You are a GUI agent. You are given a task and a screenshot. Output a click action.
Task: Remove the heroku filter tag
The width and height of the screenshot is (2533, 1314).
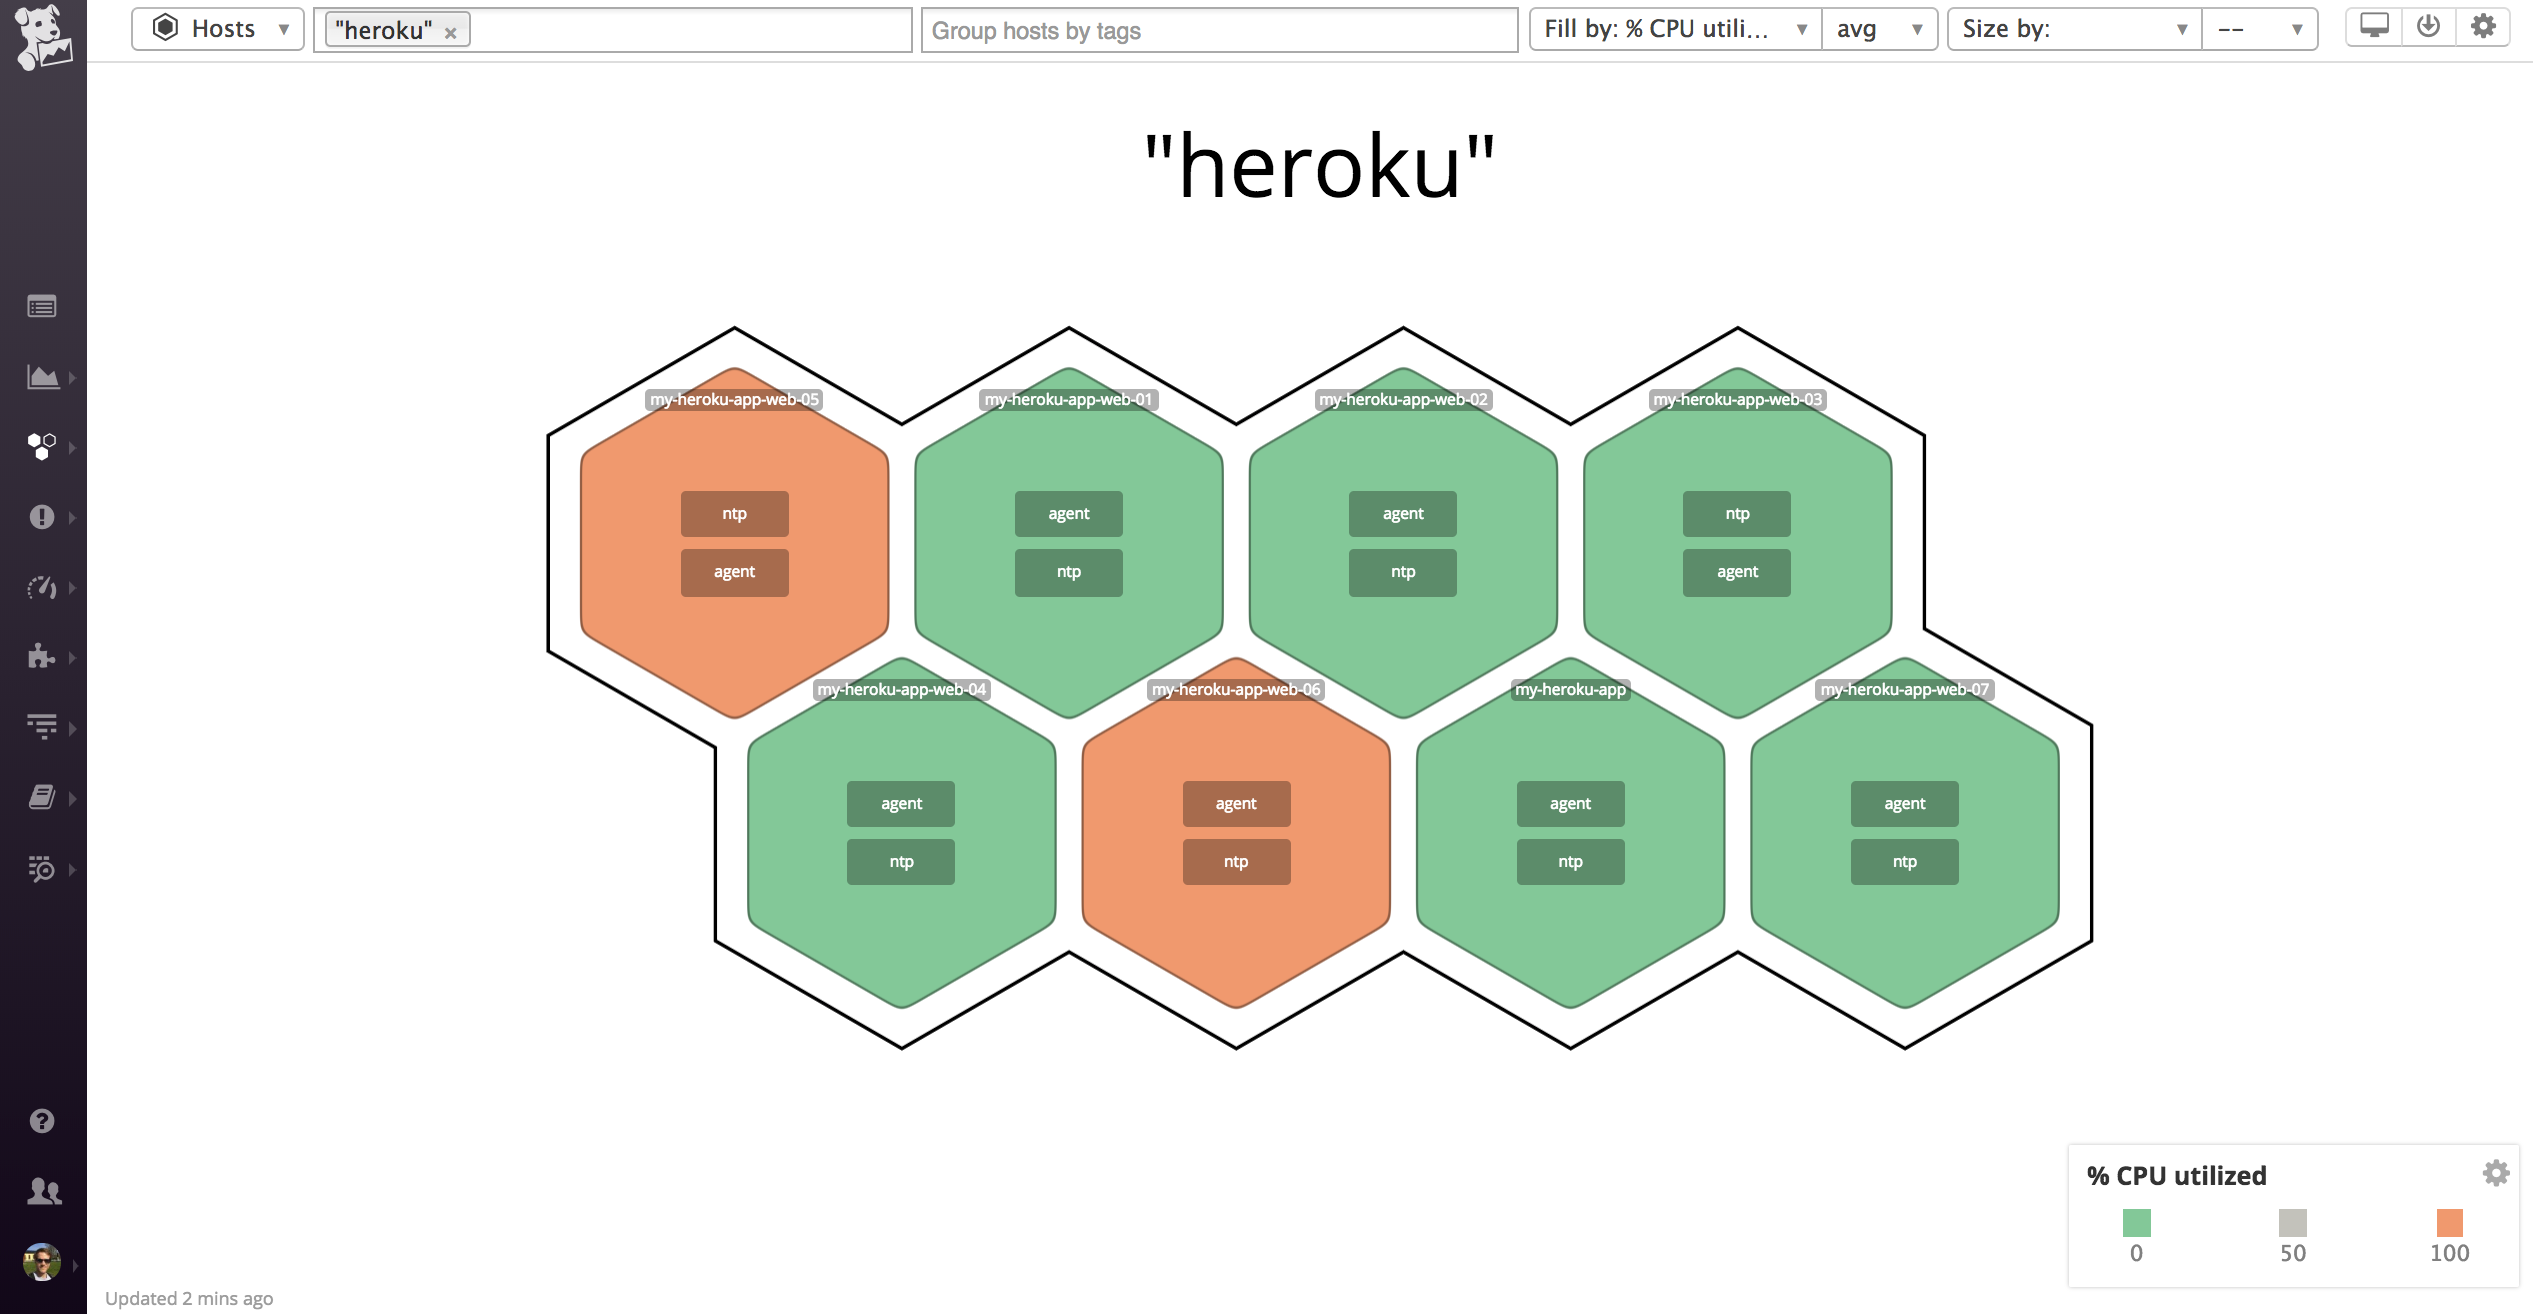[452, 31]
